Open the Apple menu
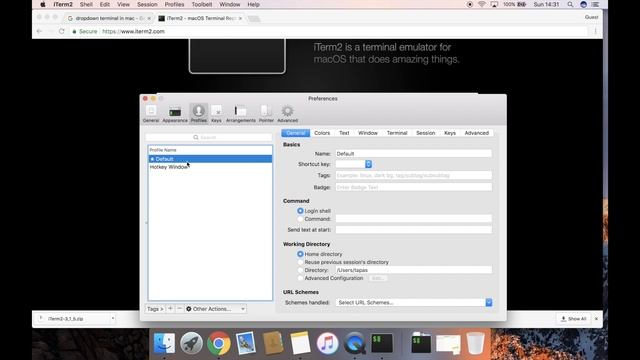 [43, 4]
